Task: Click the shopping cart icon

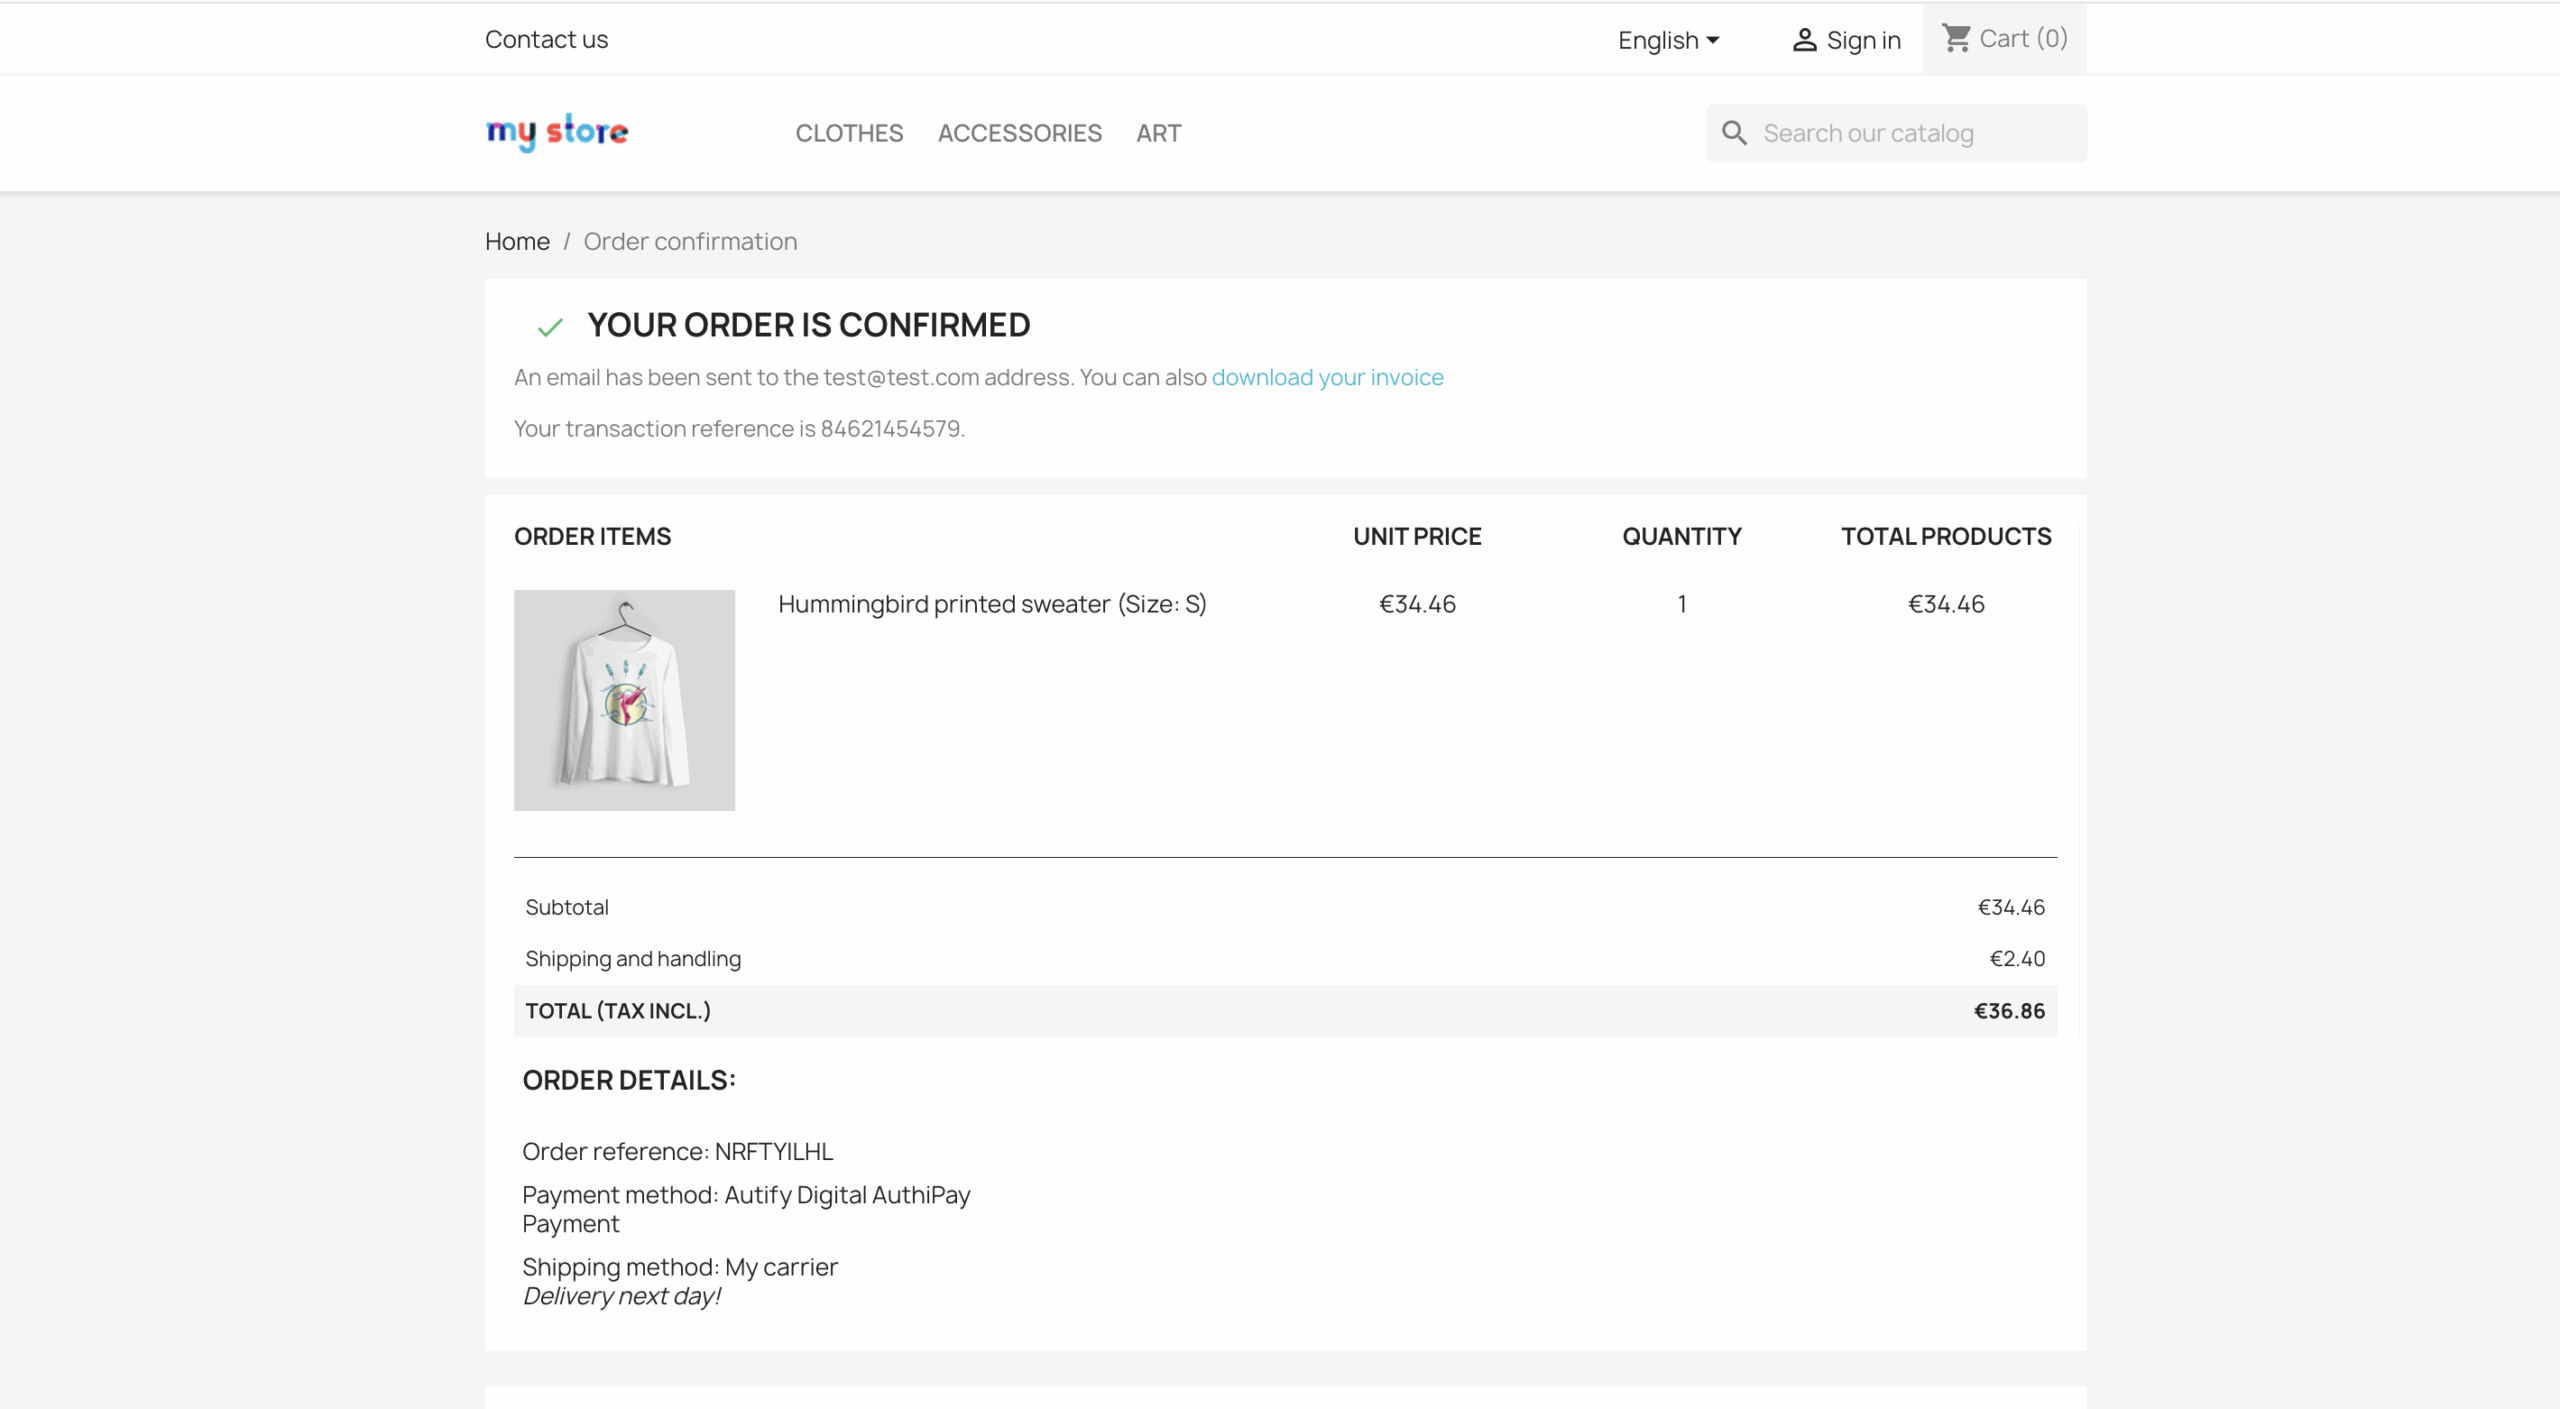Action: point(1956,39)
